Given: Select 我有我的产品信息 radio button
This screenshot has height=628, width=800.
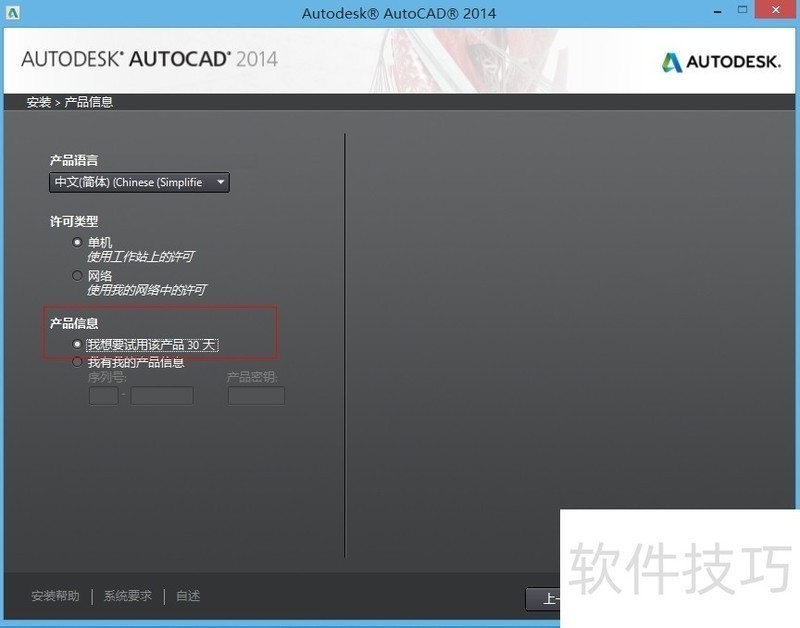Looking at the screenshot, I should (x=77, y=362).
